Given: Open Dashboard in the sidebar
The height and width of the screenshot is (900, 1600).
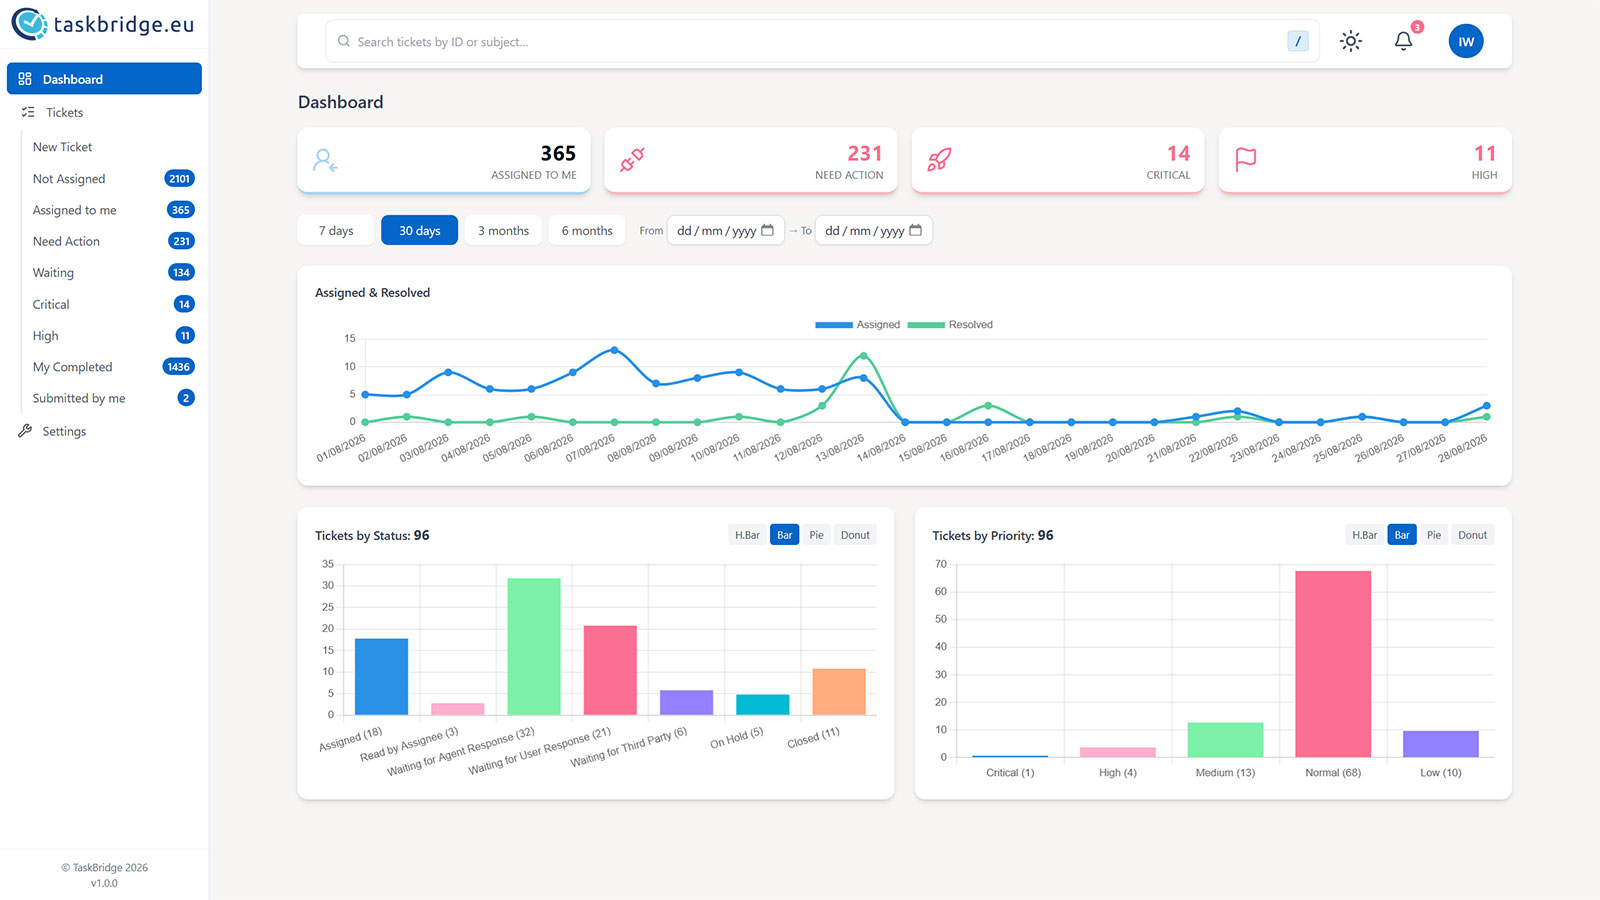Looking at the screenshot, I should [104, 79].
